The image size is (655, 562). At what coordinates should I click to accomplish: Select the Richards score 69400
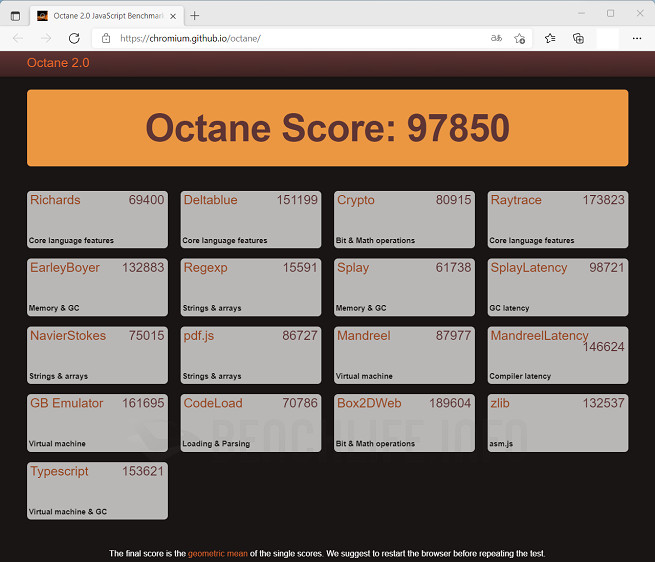point(146,200)
